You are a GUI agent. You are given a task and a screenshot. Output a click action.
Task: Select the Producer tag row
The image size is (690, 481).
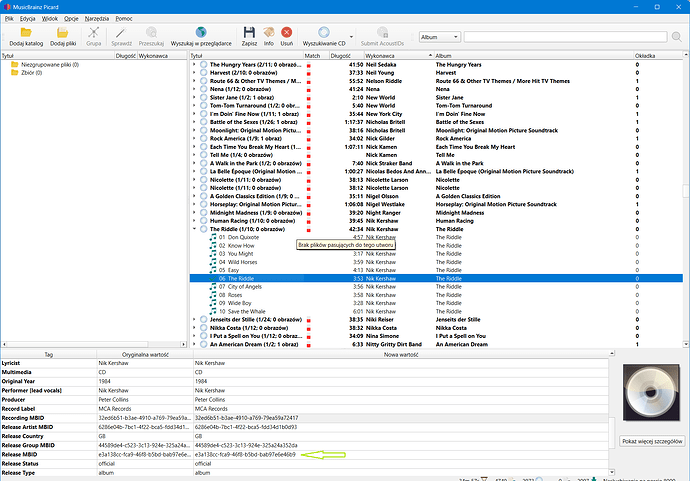[305, 400]
